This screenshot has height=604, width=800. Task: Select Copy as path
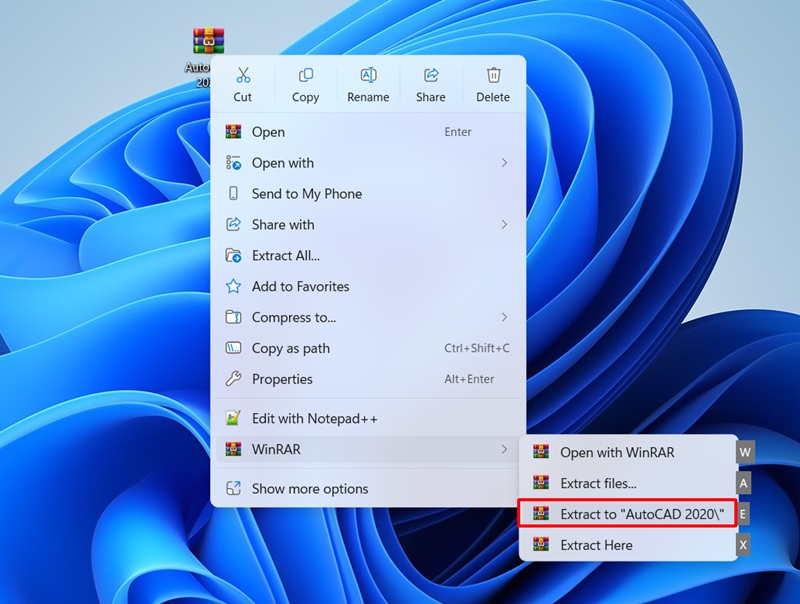coord(290,348)
